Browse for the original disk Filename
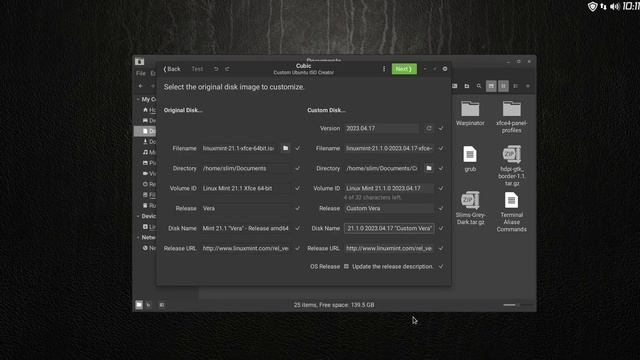Viewport: 640px width, 360px height. pyautogui.click(x=285, y=148)
